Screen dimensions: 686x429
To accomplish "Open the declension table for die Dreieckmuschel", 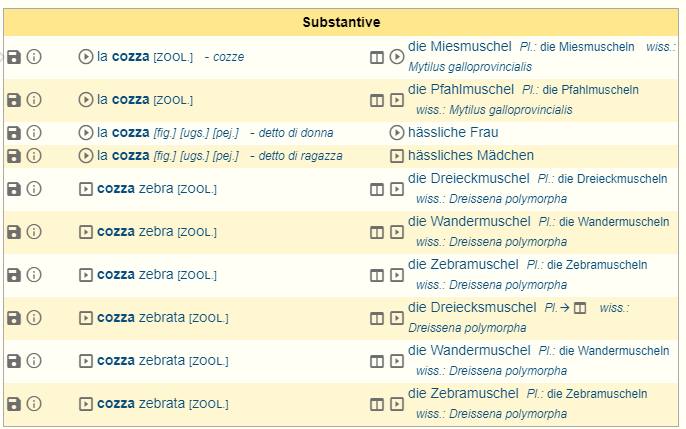I will 378,189.
